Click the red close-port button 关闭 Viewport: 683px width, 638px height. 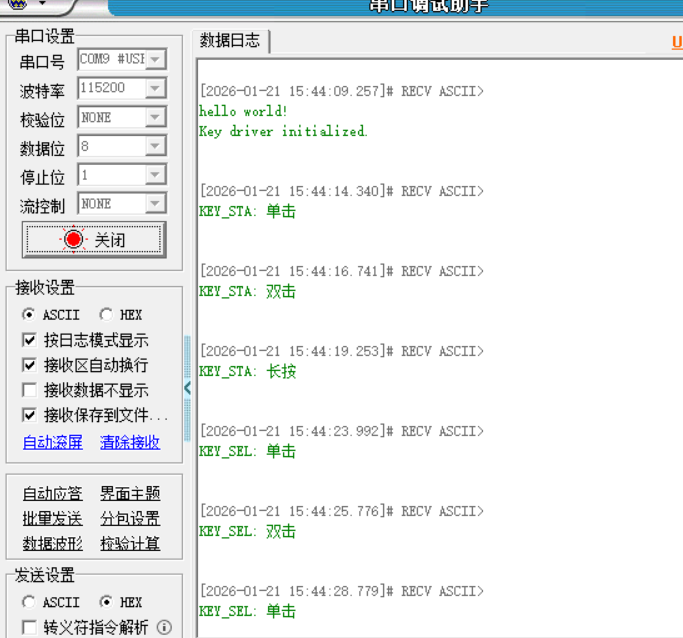tap(94, 240)
